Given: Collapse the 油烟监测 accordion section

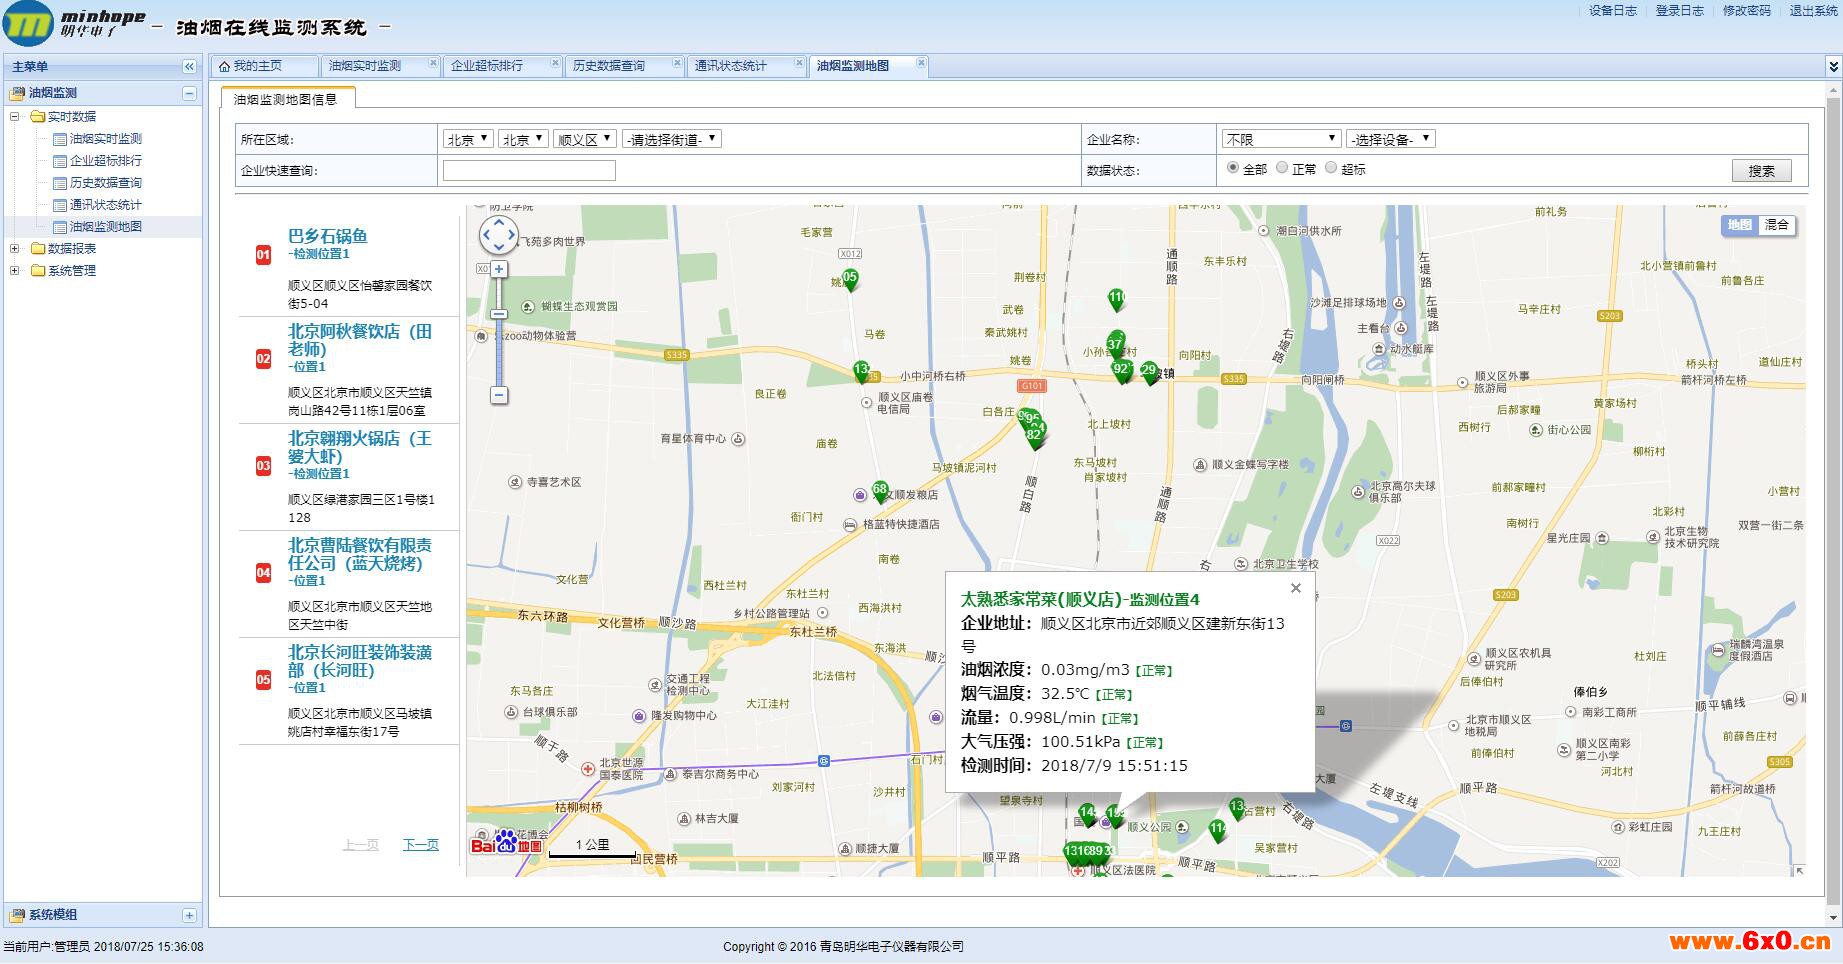Looking at the screenshot, I should (189, 93).
